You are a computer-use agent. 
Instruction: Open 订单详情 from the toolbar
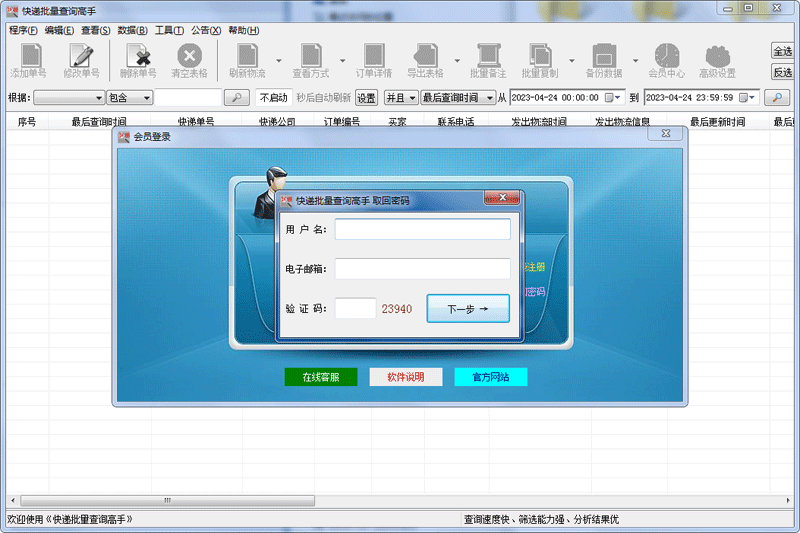[374, 61]
